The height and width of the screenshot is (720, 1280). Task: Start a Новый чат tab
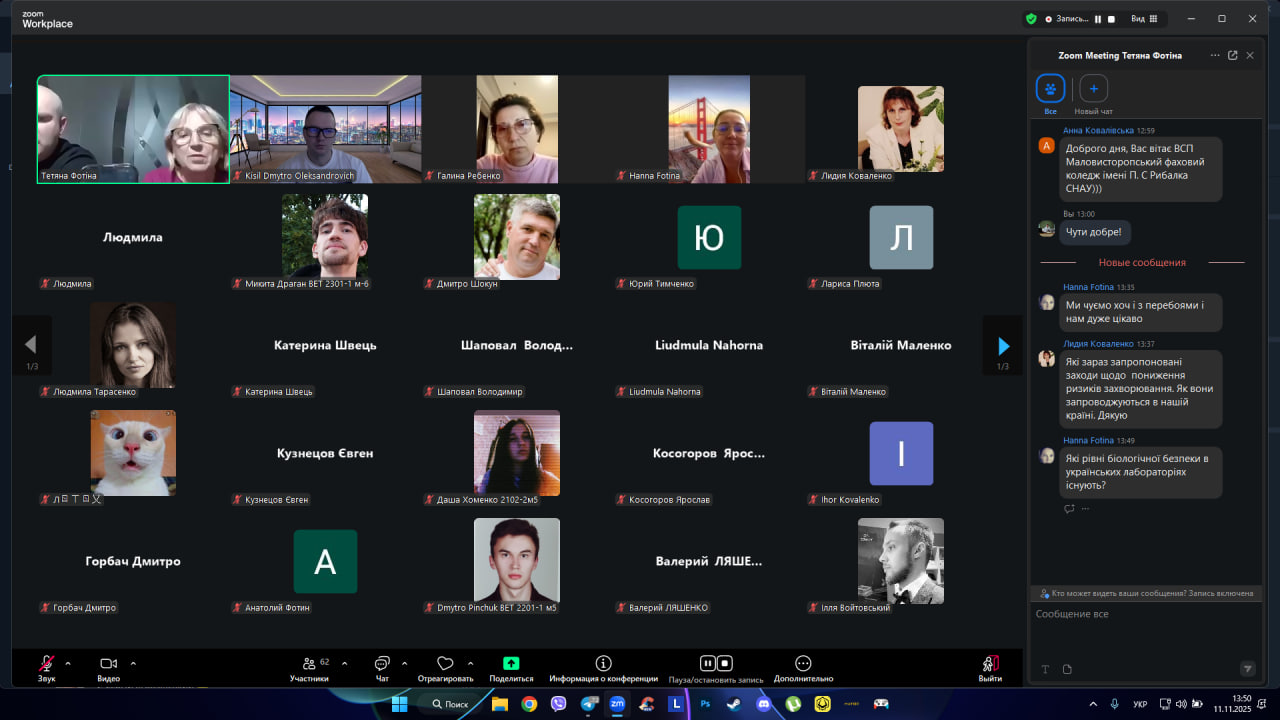(1093, 89)
